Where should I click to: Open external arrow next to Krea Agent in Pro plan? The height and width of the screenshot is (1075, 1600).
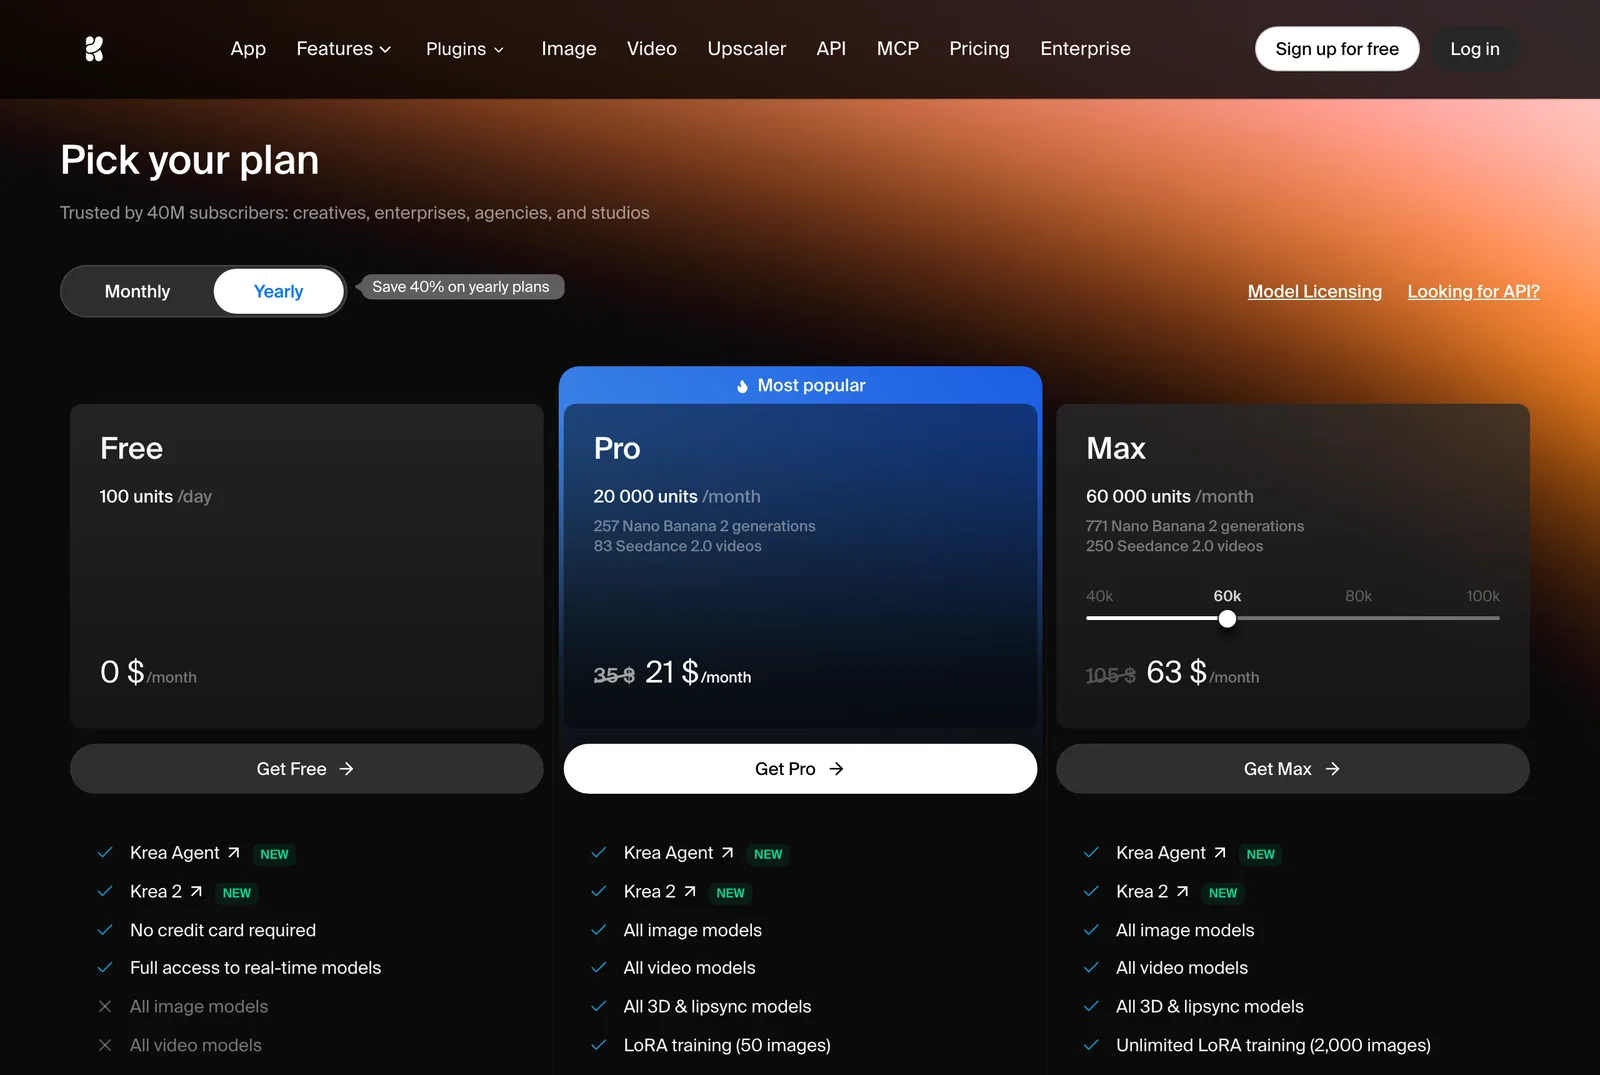coord(727,853)
